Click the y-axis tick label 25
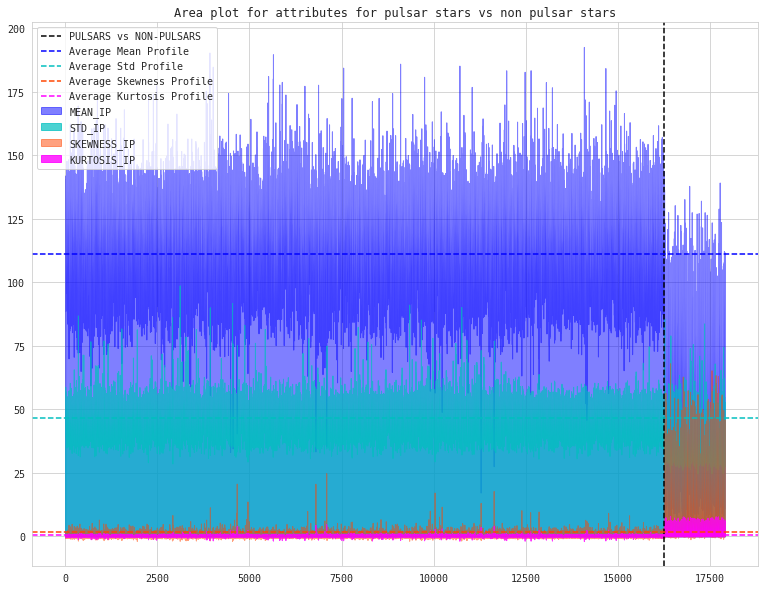 click(x=19, y=474)
